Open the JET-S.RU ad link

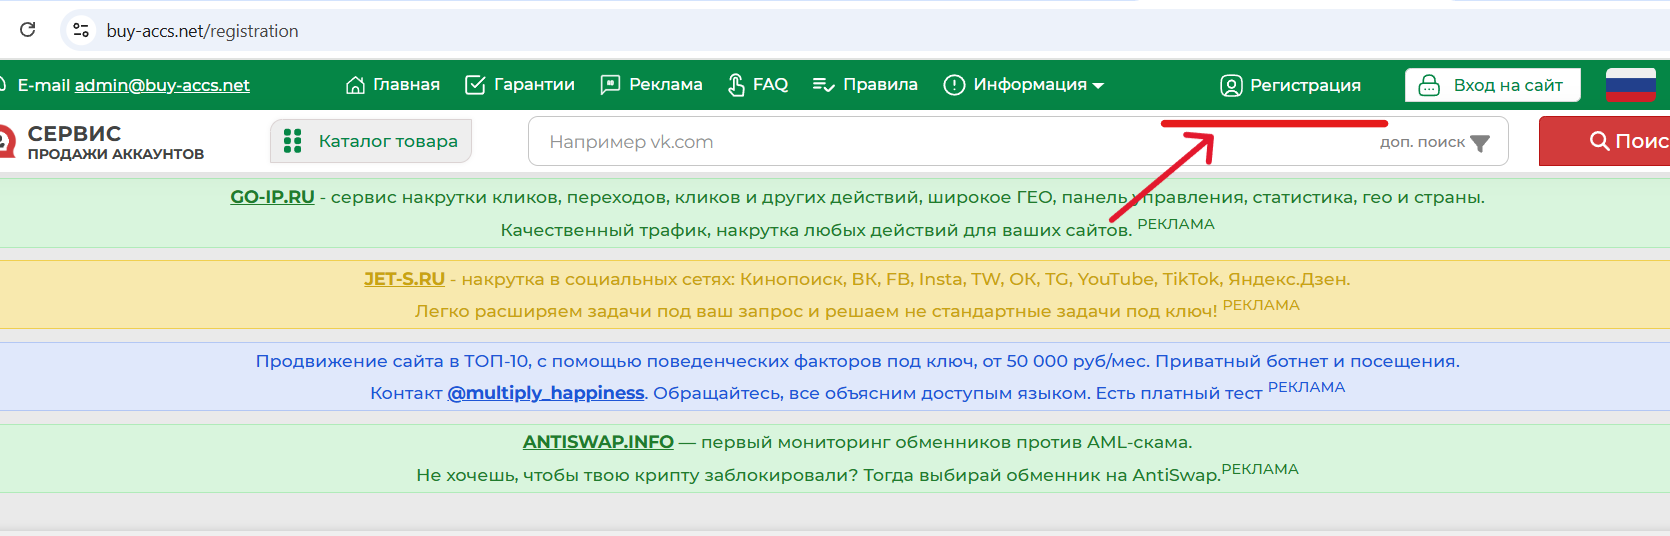coord(404,279)
